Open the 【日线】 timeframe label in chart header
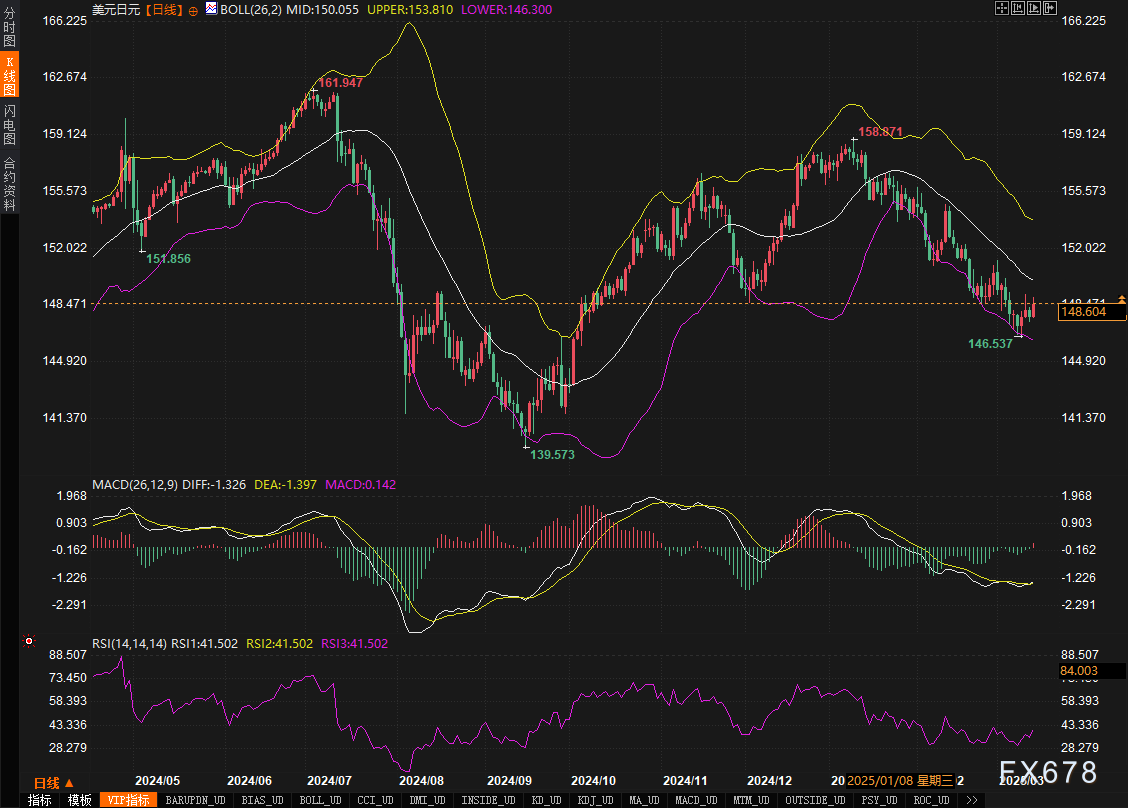This screenshot has height=808, width=1128. 163,9
